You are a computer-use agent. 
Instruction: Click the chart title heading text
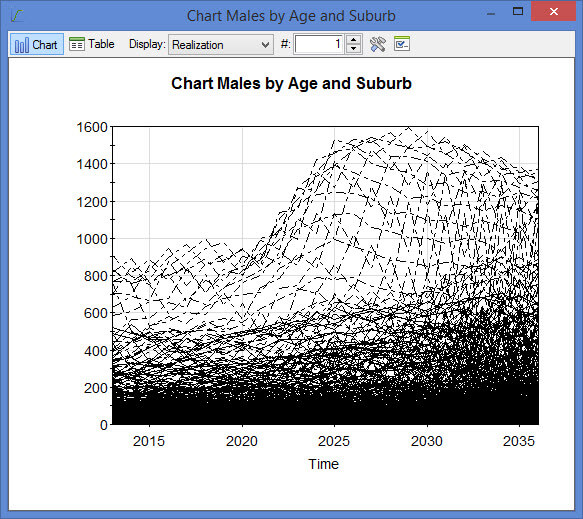point(291,83)
